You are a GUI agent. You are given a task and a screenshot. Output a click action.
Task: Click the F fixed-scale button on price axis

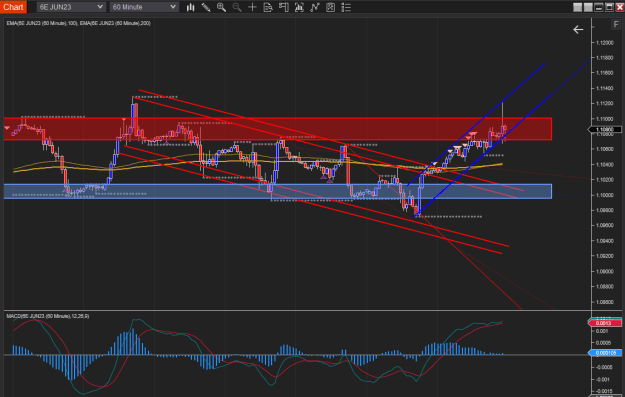point(616,25)
